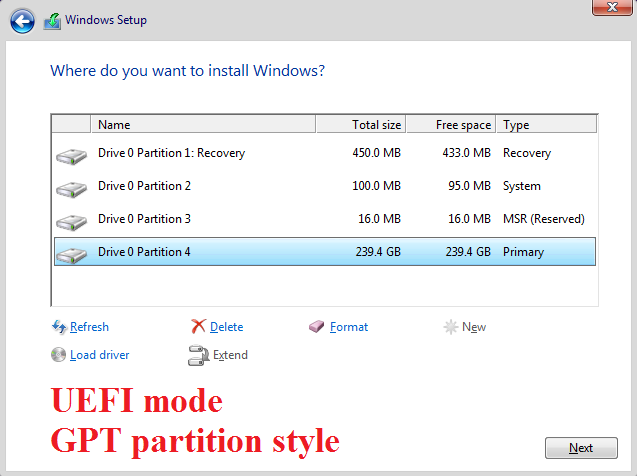Click the Extend partition icon
Screen dimensions: 637x476
[x=198, y=355]
